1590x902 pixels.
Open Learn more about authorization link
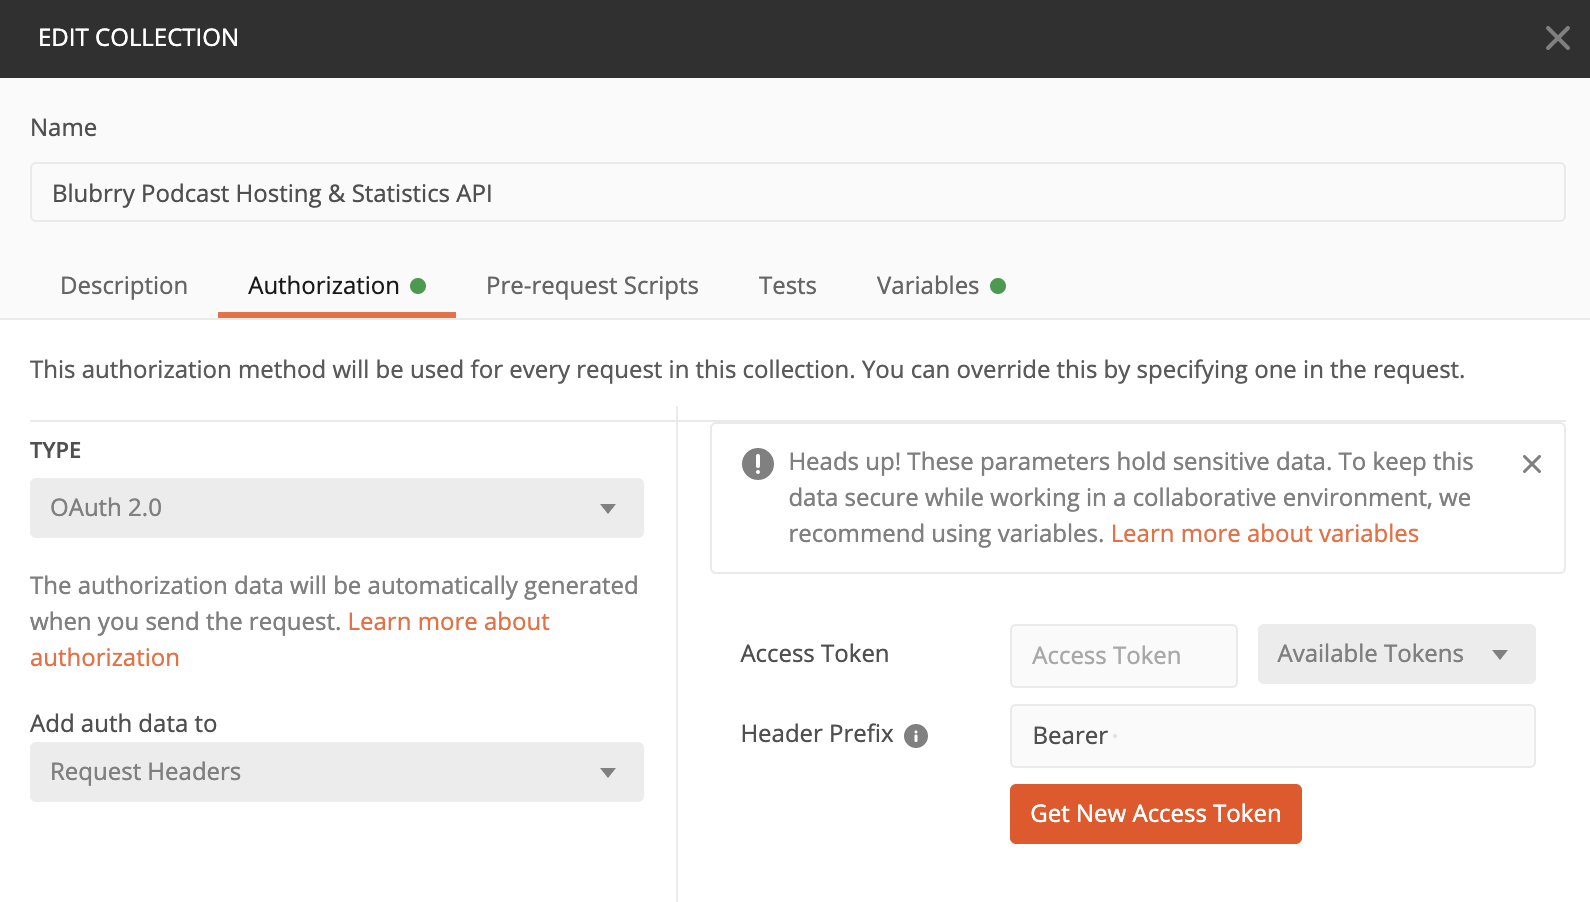click(x=289, y=640)
